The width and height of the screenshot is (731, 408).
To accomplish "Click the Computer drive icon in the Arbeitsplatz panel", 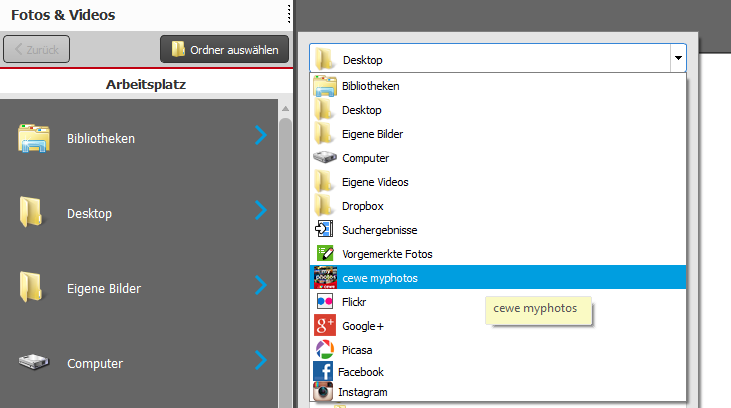I will click(34, 362).
